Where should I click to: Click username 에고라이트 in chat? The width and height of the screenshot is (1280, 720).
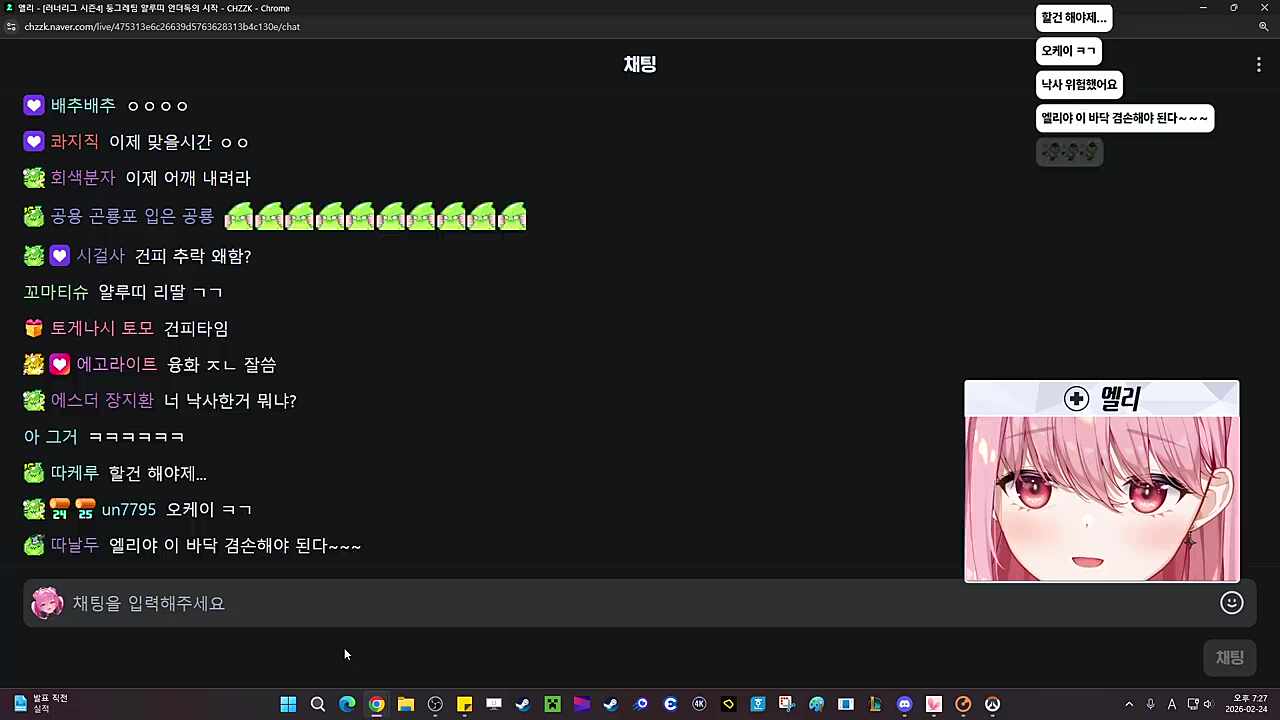pos(116,365)
